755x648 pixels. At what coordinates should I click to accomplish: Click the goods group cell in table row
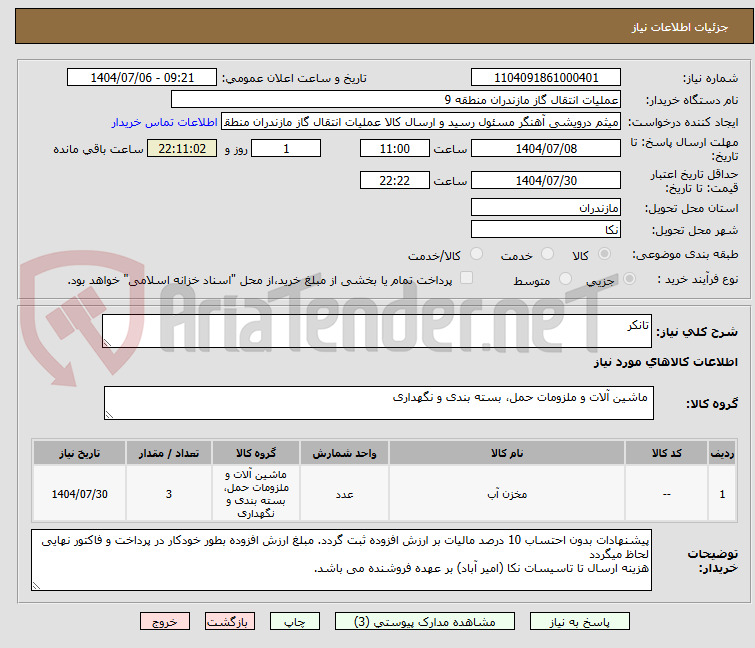click(x=256, y=494)
